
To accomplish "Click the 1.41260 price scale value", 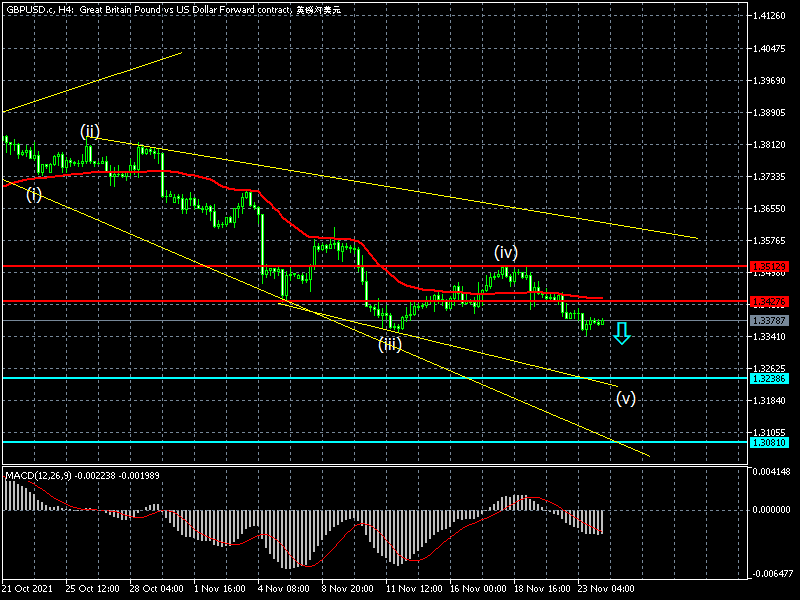I will (x=769, y=17).
